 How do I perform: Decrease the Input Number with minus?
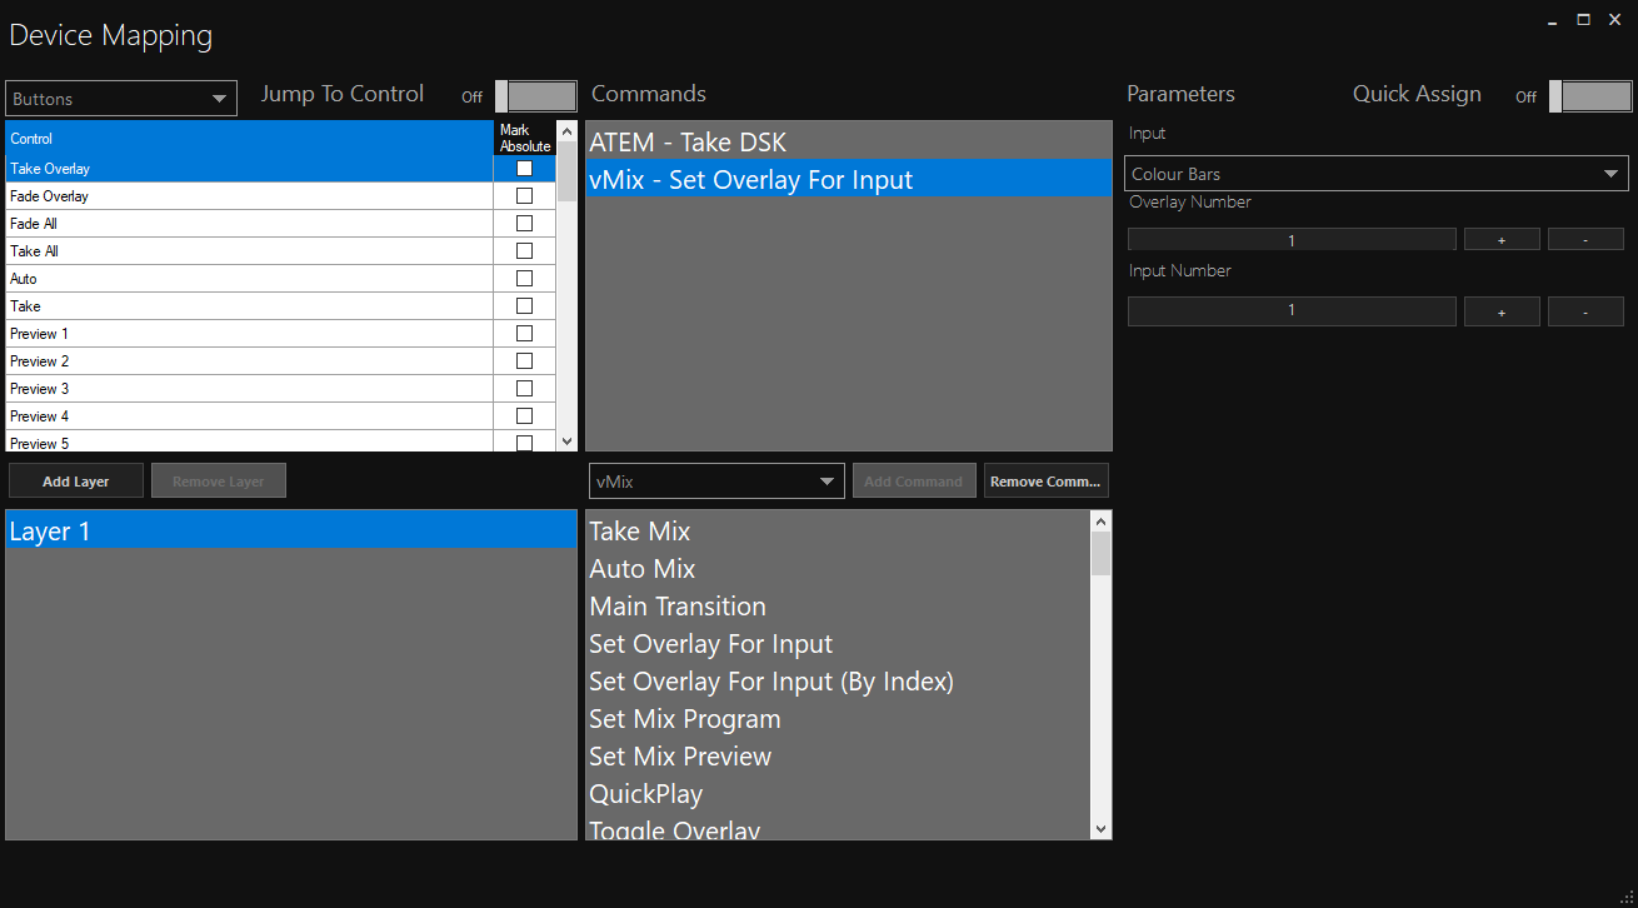click(1586, 312)
